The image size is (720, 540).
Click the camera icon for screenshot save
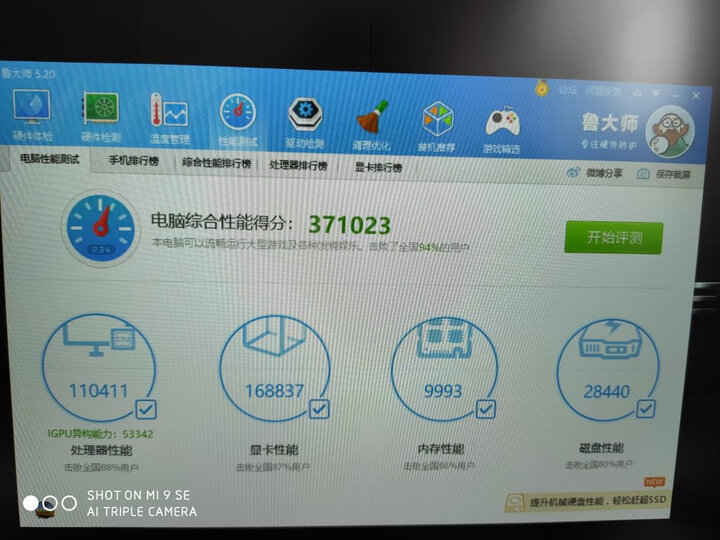[643, 174]
